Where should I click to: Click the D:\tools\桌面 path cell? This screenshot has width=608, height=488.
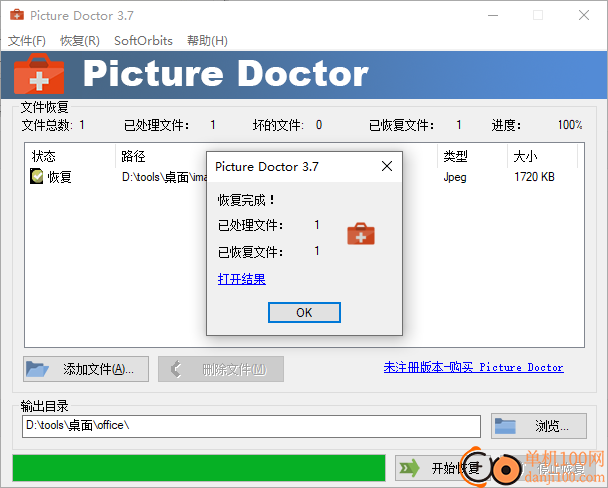click(164, 177)
